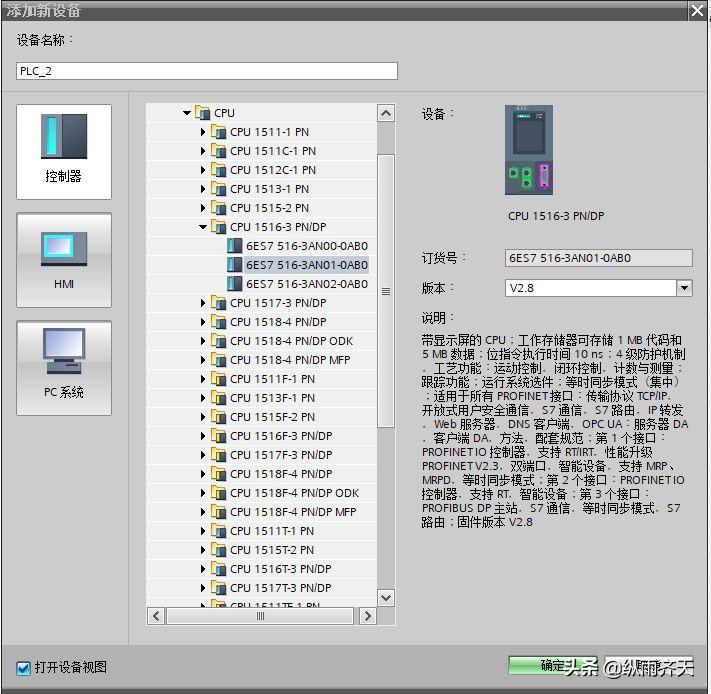This screenshot has width=711, height=694.
Task: Select order number 6ES7 516-3AN02-0AB0
Action: [307, 284]
